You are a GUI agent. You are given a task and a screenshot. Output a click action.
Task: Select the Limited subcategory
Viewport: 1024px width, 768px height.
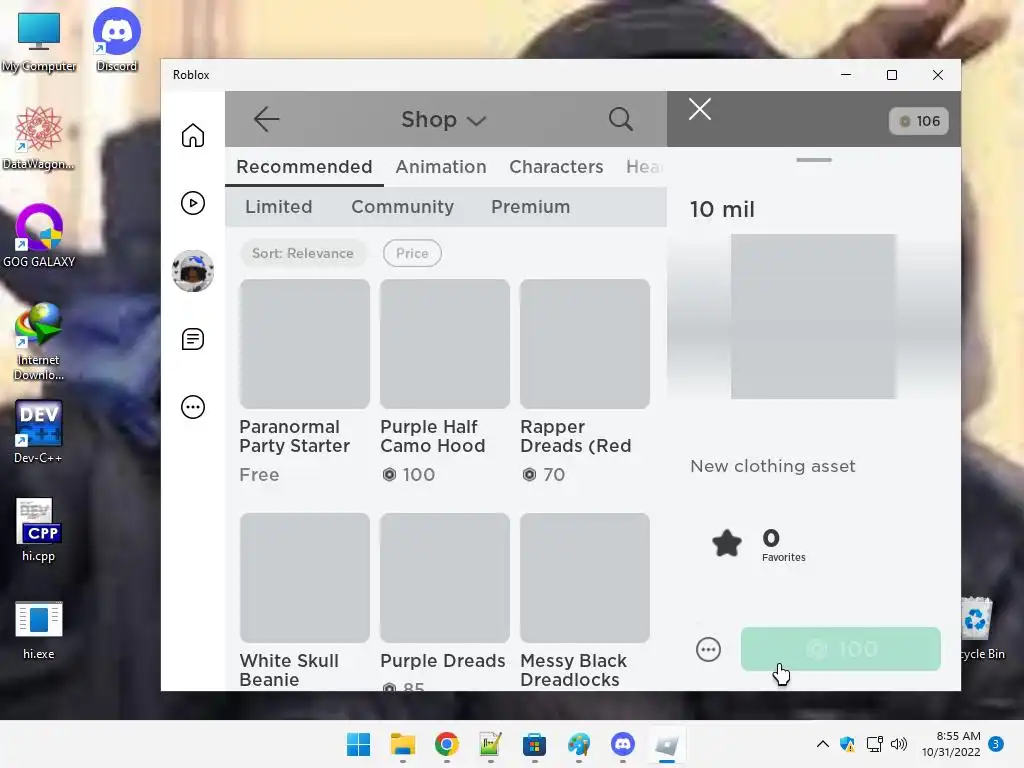pos(279,207)
